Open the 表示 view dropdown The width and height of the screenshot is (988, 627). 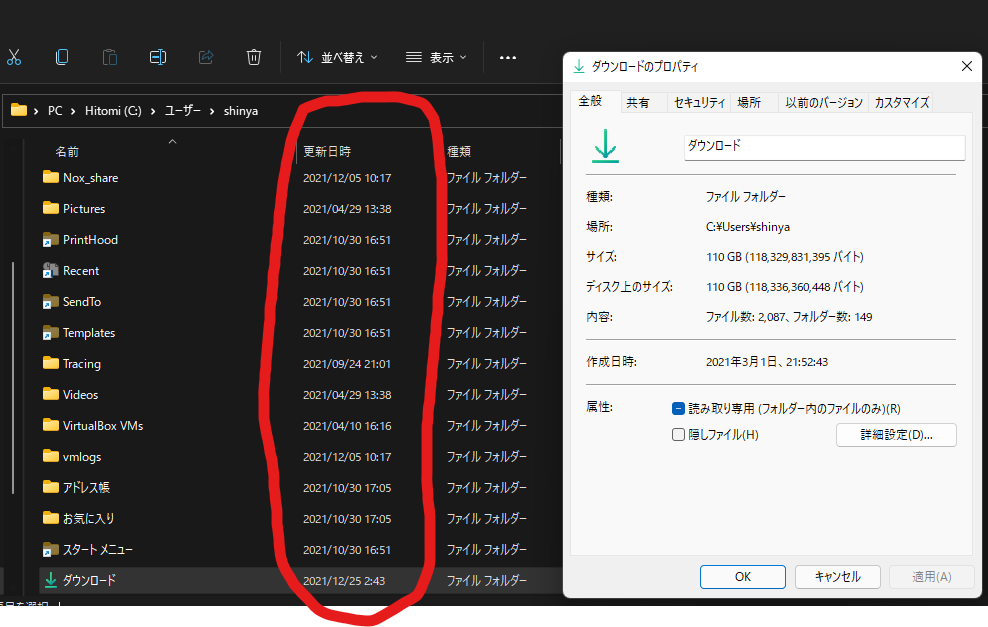[437, 57]
